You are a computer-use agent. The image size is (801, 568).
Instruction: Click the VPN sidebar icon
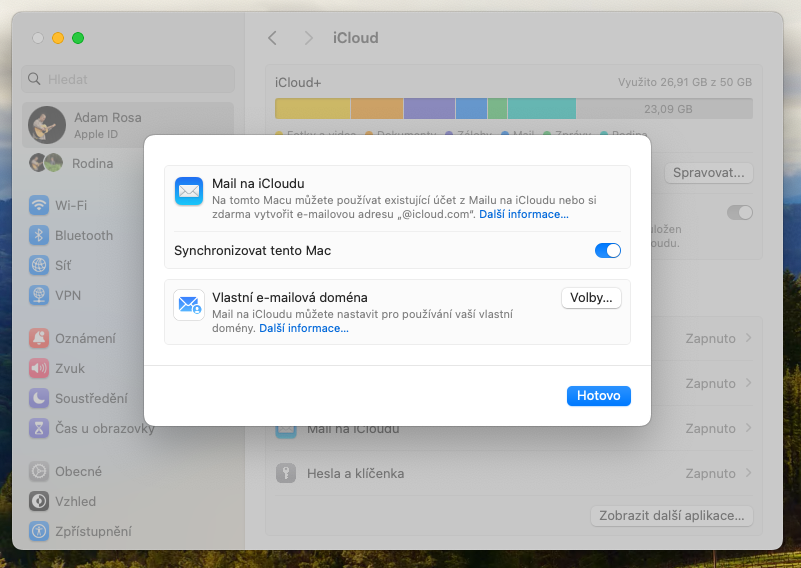point(39,295)
